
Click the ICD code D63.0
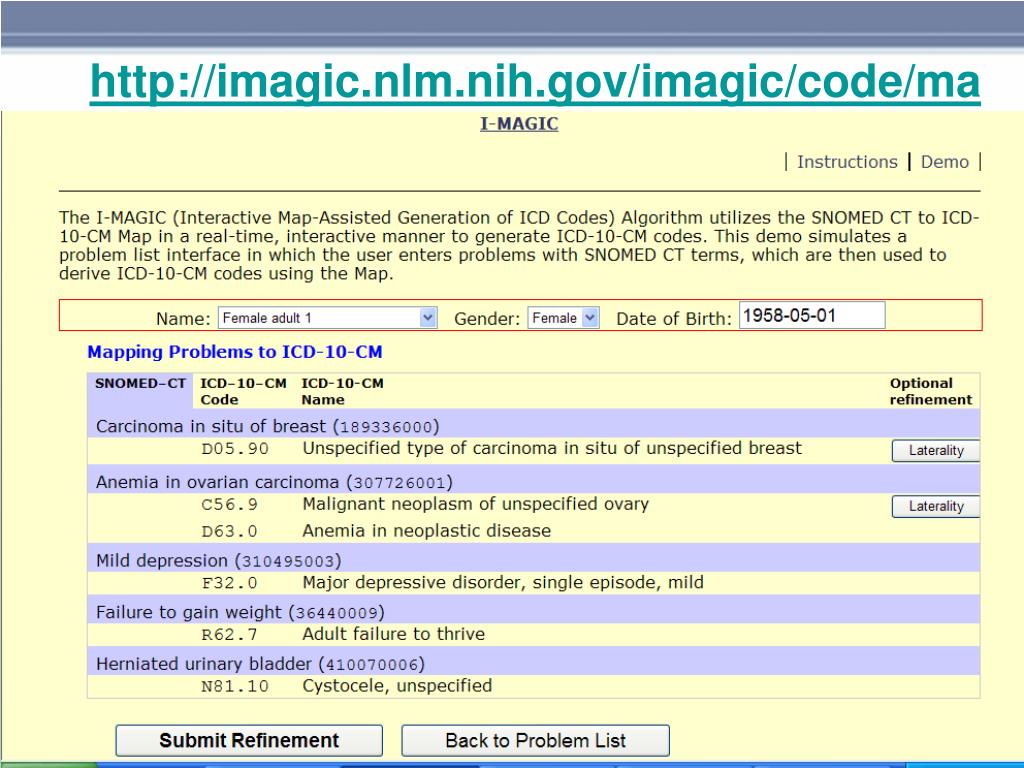tap(229, 532)
